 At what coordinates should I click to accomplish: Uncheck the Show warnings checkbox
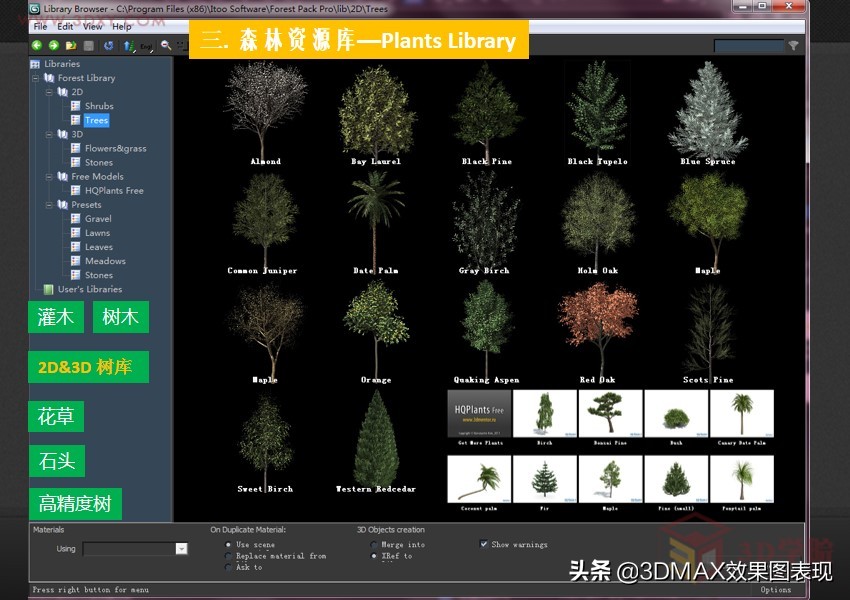(483, 544)
